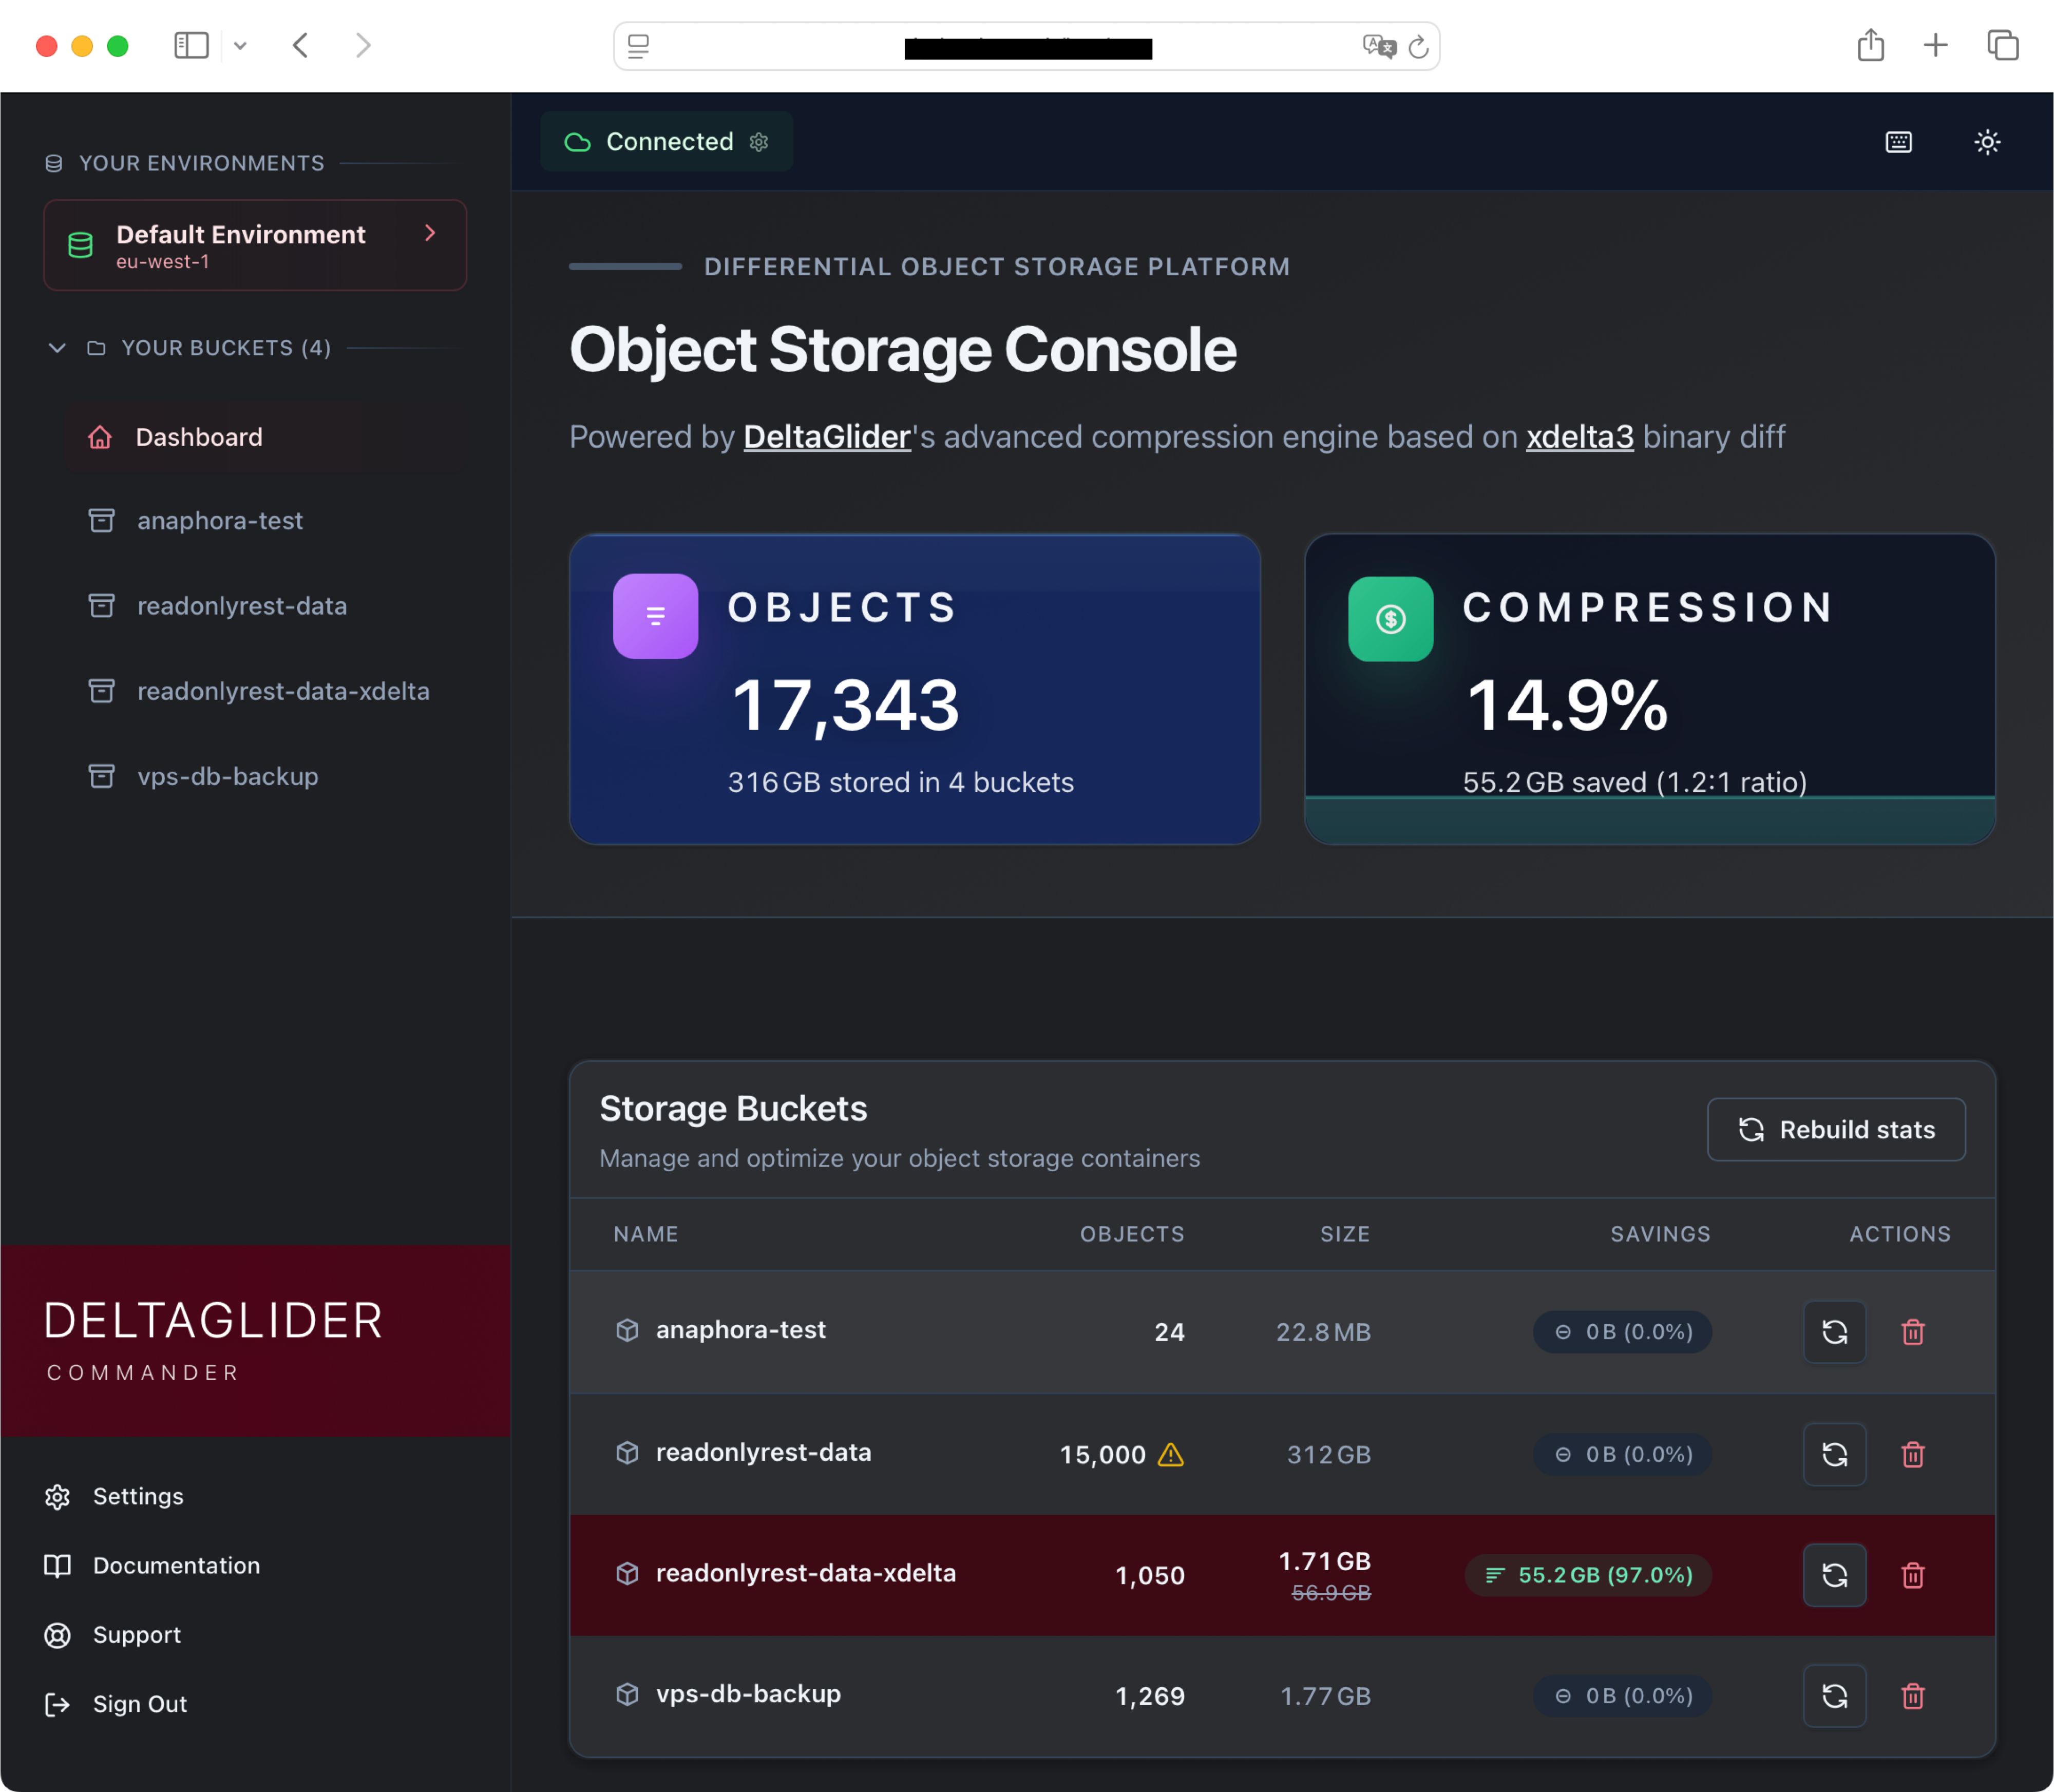Select Dashboard in the sidebar

[199, 437]
